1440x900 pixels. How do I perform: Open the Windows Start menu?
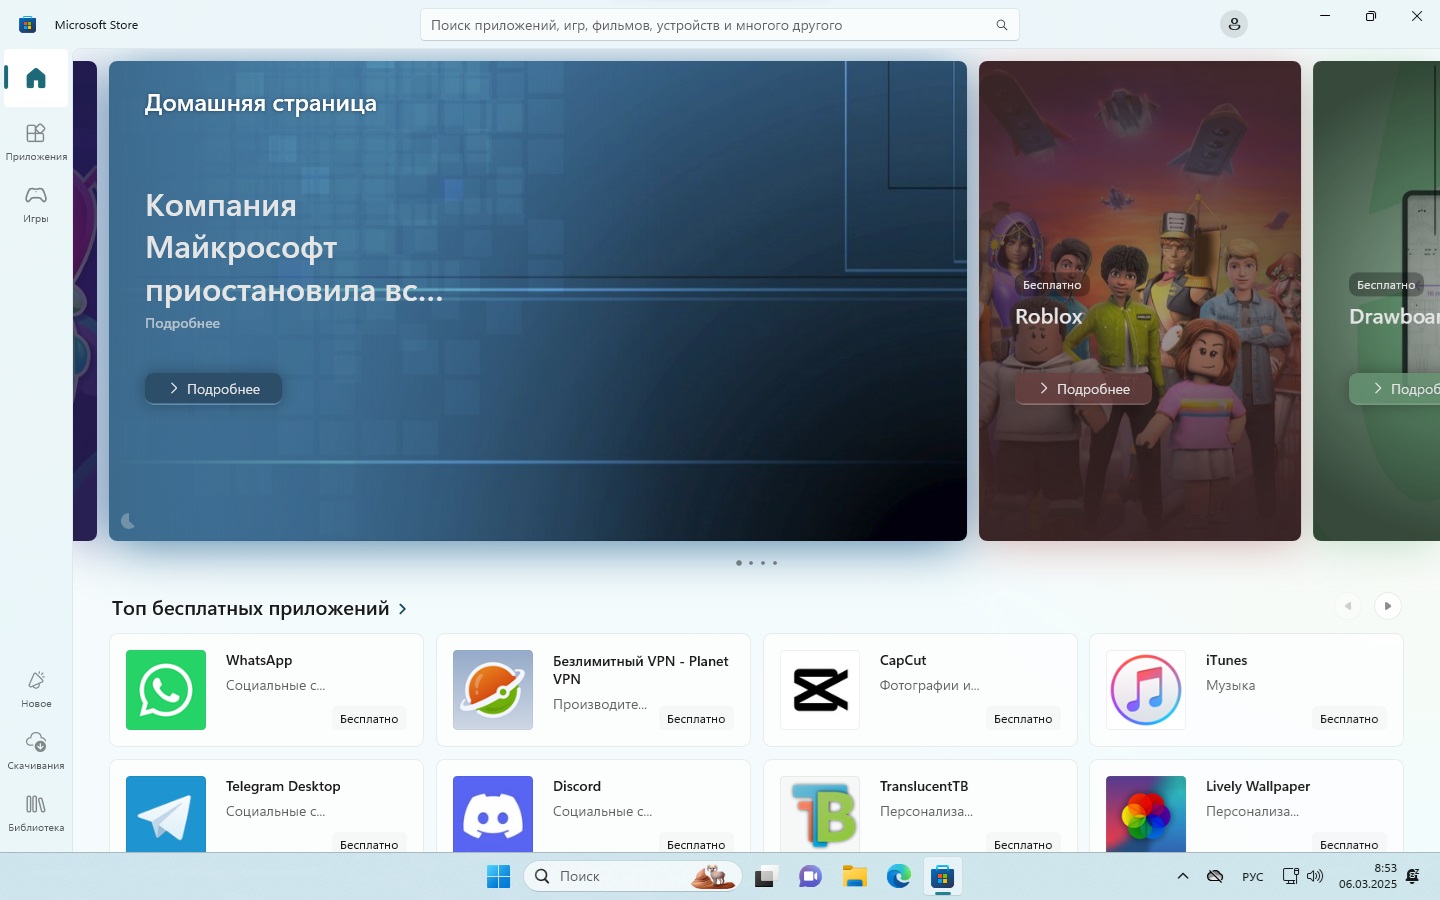pos(498,877)
